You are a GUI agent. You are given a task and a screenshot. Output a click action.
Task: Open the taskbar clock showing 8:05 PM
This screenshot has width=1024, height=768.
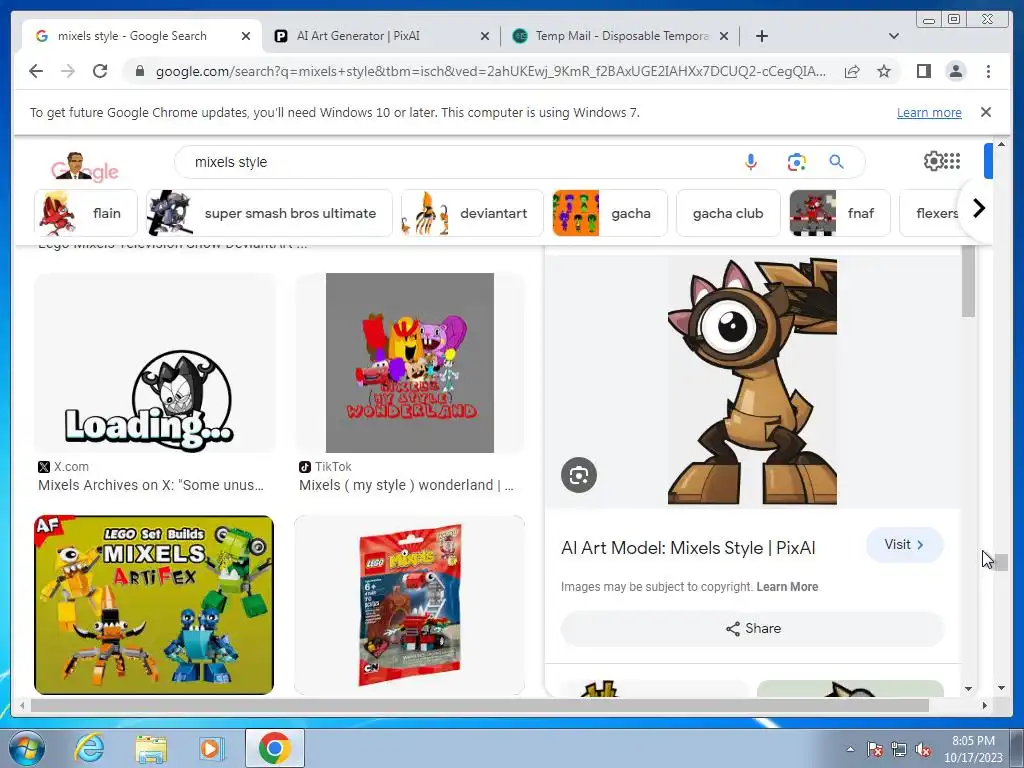(973, 749)
